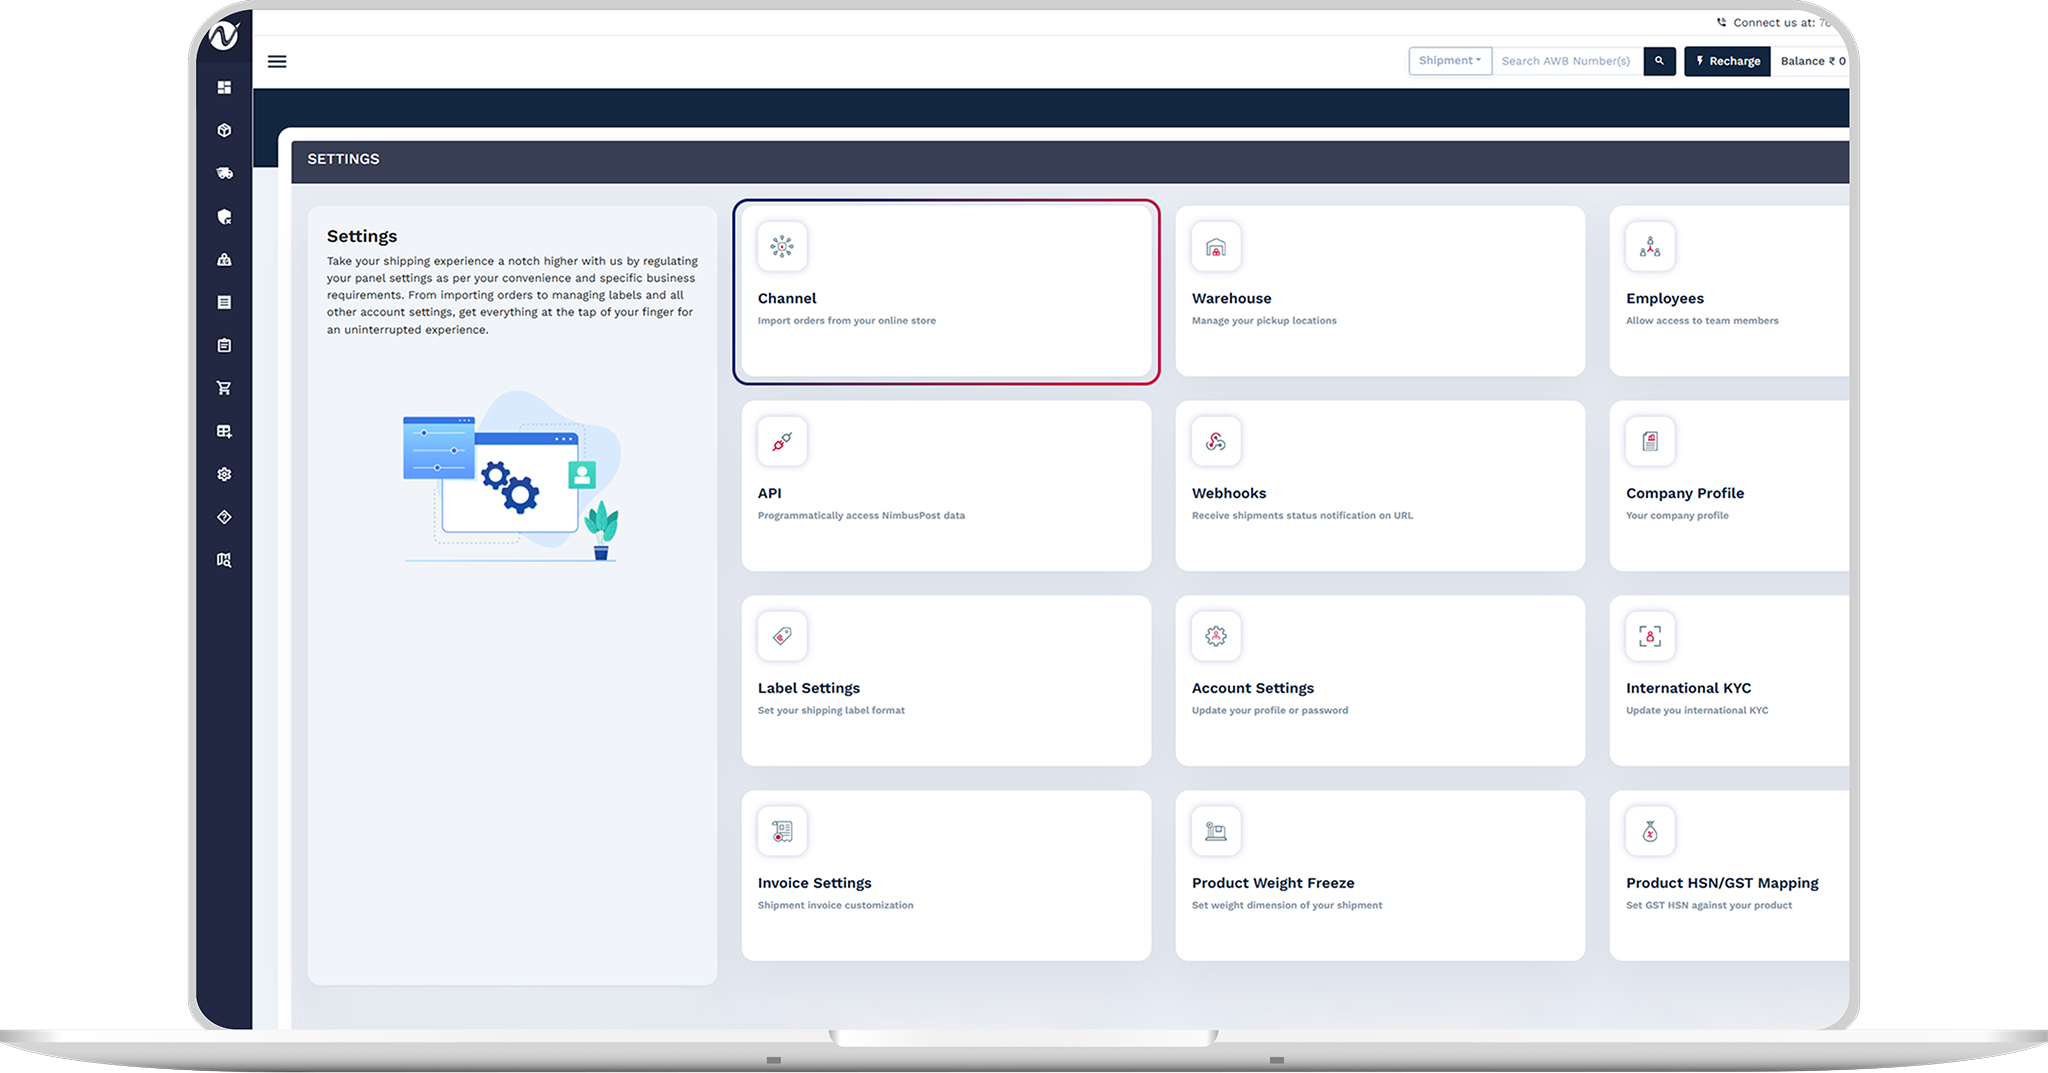Open the delivery truck sidebar icon
Image resolution: width=2048 pixels, height=1073 pixels.
click(x=224, y=173)
